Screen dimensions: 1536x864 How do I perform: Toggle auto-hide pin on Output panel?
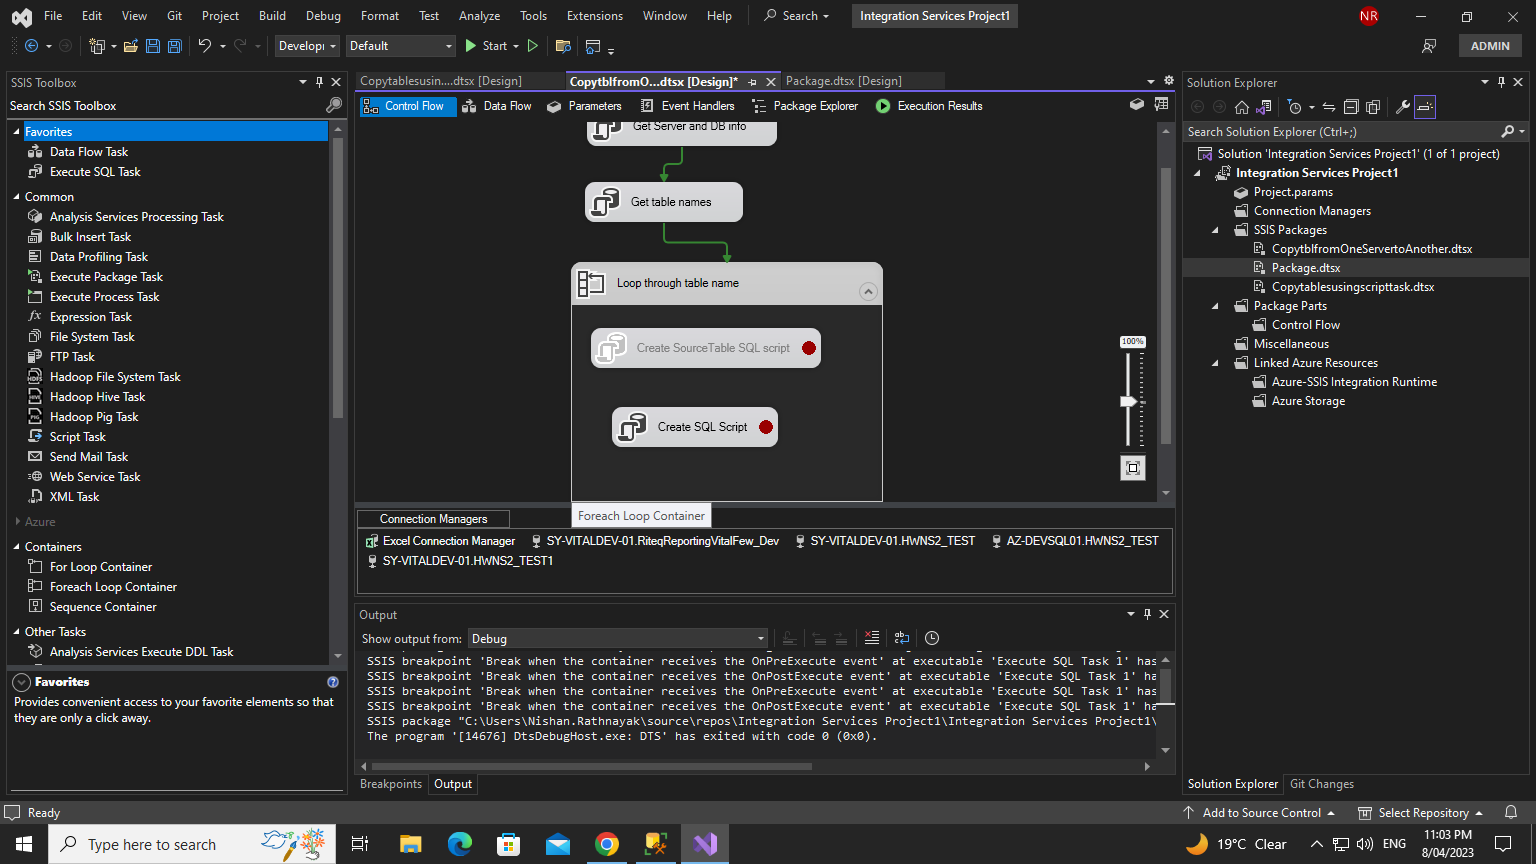(x=1148, y=614)
